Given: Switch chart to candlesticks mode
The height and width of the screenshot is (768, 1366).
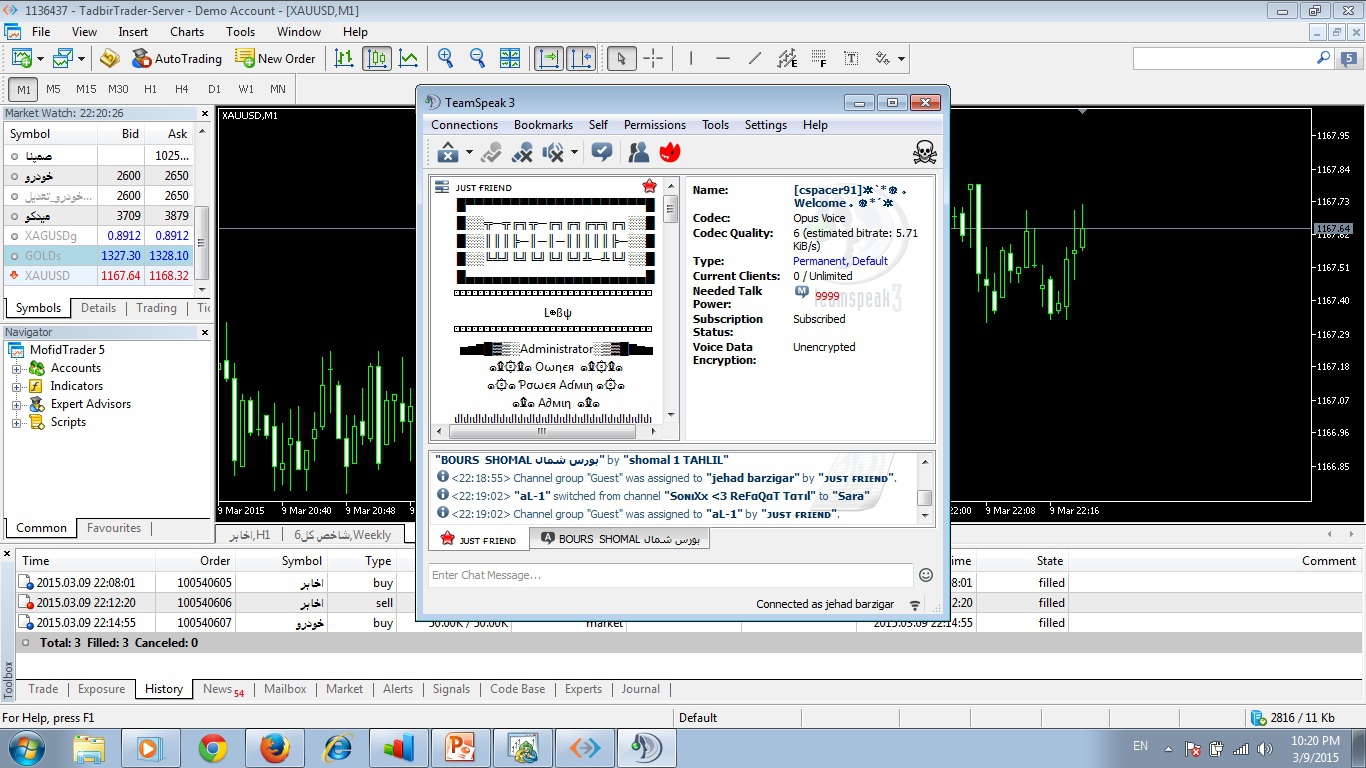Looking at the screenshot, I should 376,58.
